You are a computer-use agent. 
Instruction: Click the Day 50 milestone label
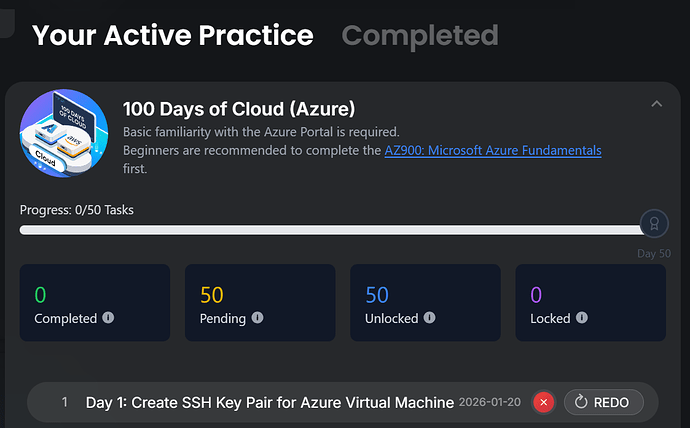click(x=654, y=253)
